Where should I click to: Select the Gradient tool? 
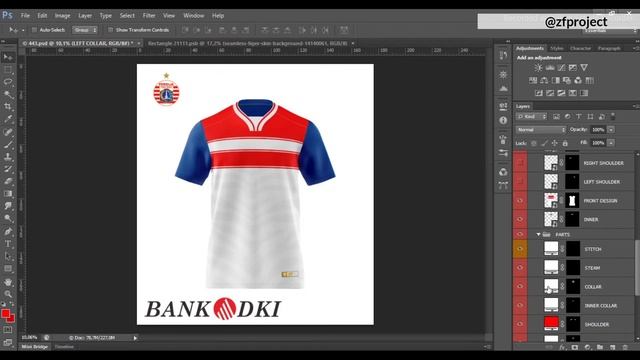point(8,194)
